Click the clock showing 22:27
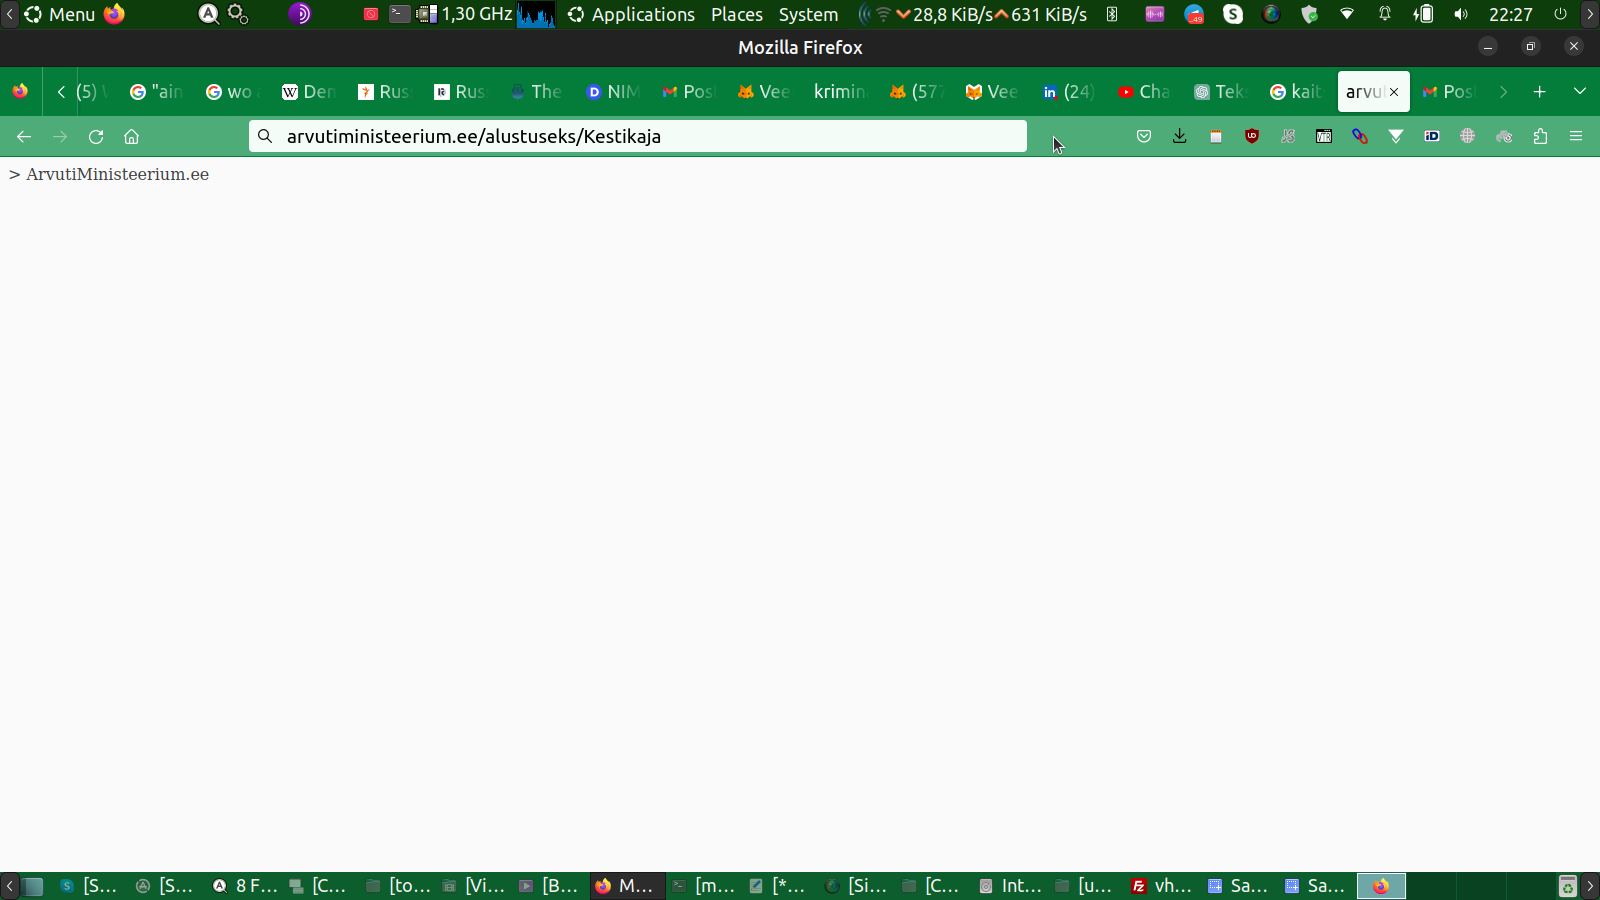This screenshot has width=1600, height=900. [1510, 14]
